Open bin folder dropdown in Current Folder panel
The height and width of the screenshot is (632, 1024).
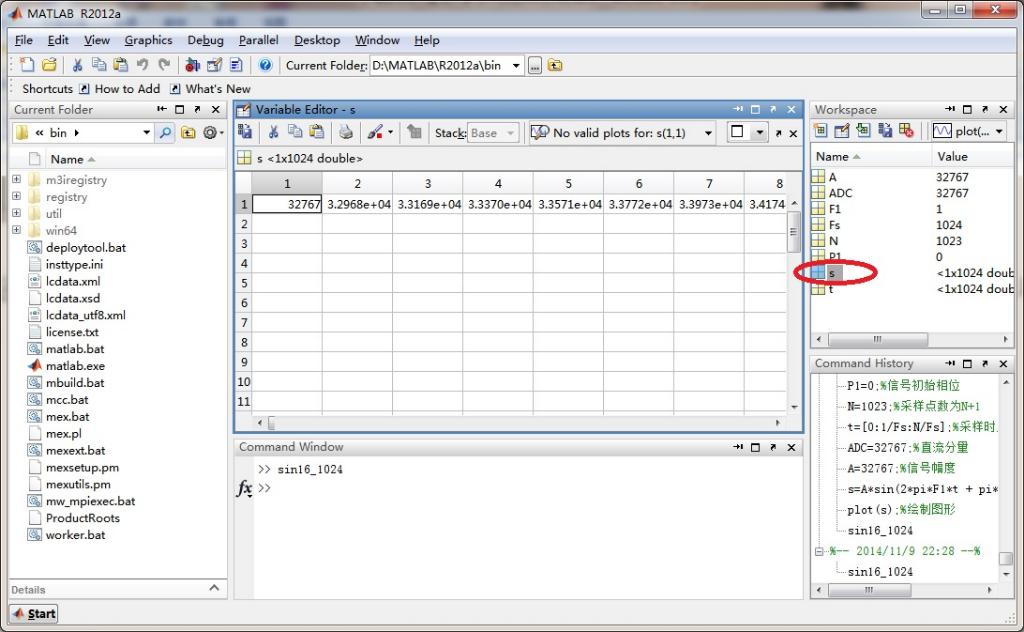pos(146,133)
